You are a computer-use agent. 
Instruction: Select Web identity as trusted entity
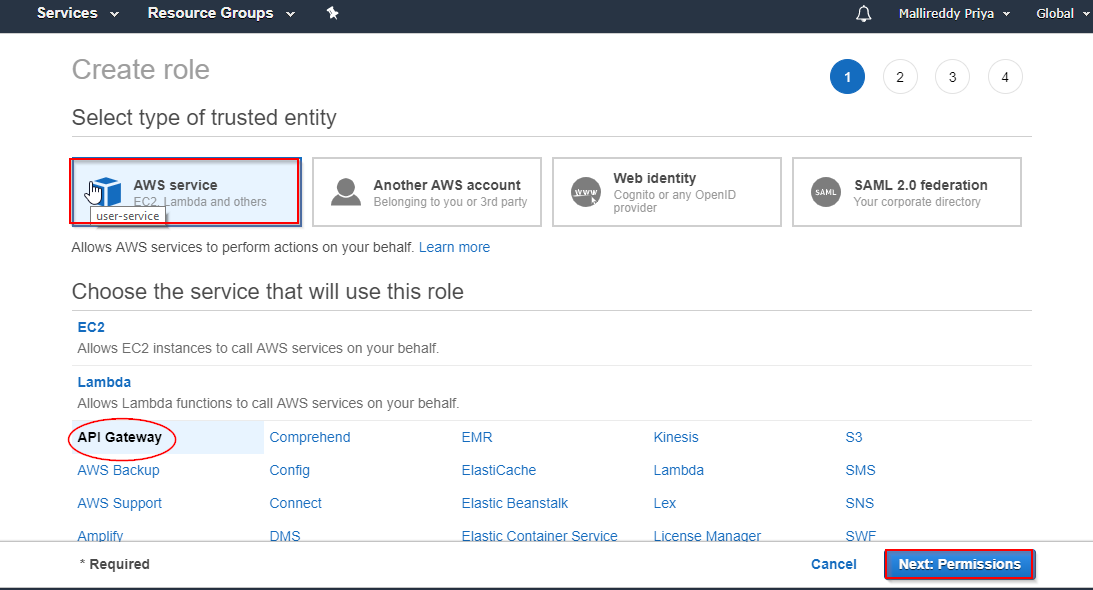(667, 191)
